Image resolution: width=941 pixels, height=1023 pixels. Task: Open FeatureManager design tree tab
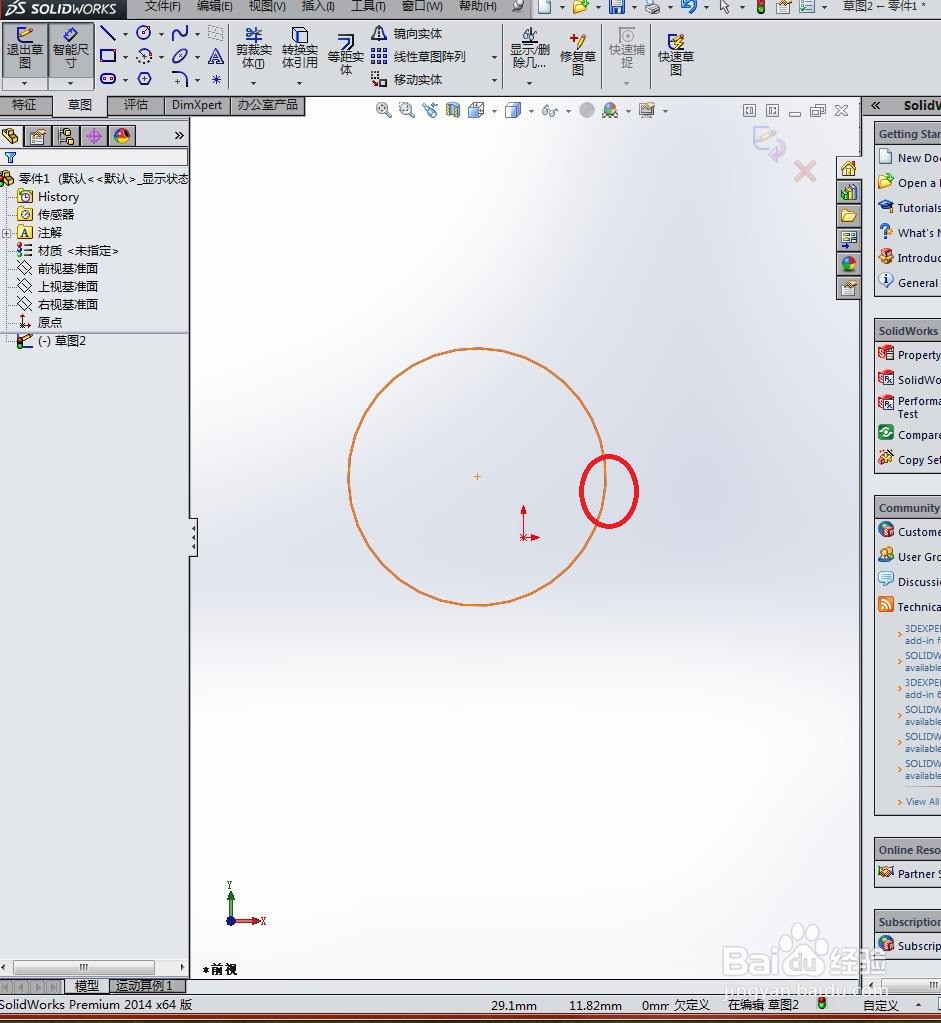[x=10, y=136]
